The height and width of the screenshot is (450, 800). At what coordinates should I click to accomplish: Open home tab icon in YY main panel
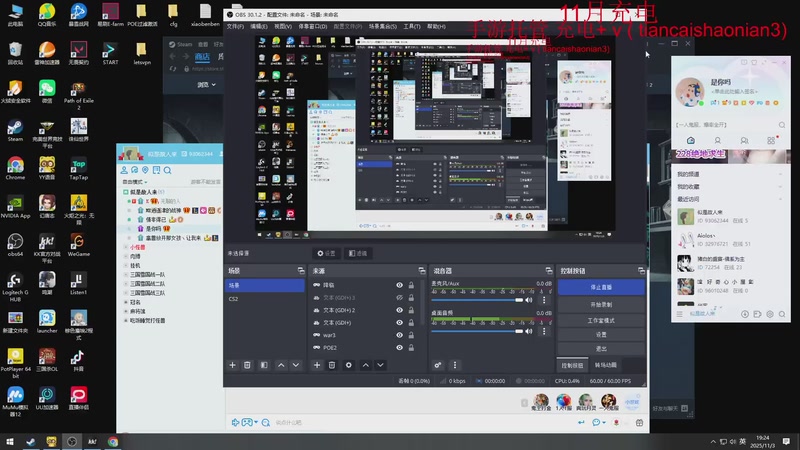[691, 140]
